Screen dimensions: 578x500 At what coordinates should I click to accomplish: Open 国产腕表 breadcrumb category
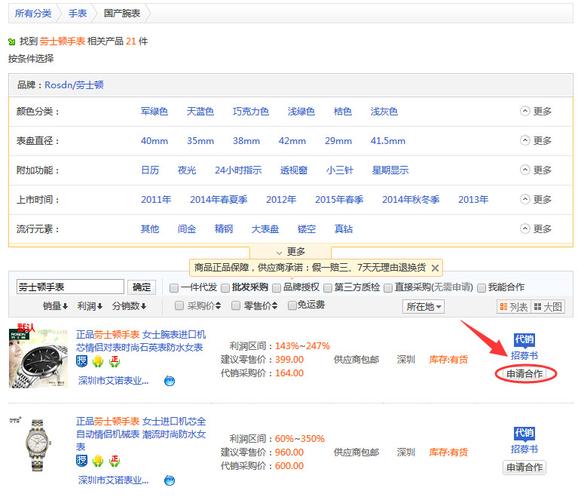pyautogui.click(x=122, y=14)
